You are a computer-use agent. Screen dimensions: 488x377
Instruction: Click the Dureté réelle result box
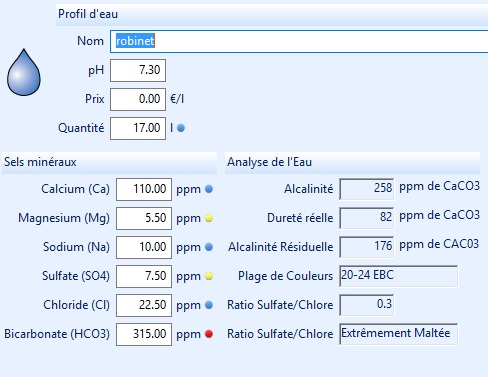click(x=367, y=218)
